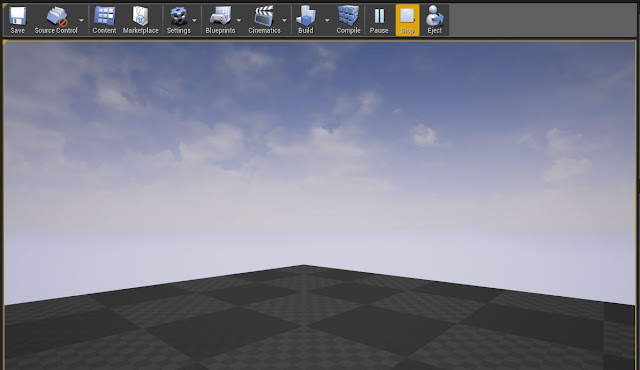Image resolution: width=640 pixels, height=370 pixels.
Task: Open the Settings menu icon
Action: 178,20
